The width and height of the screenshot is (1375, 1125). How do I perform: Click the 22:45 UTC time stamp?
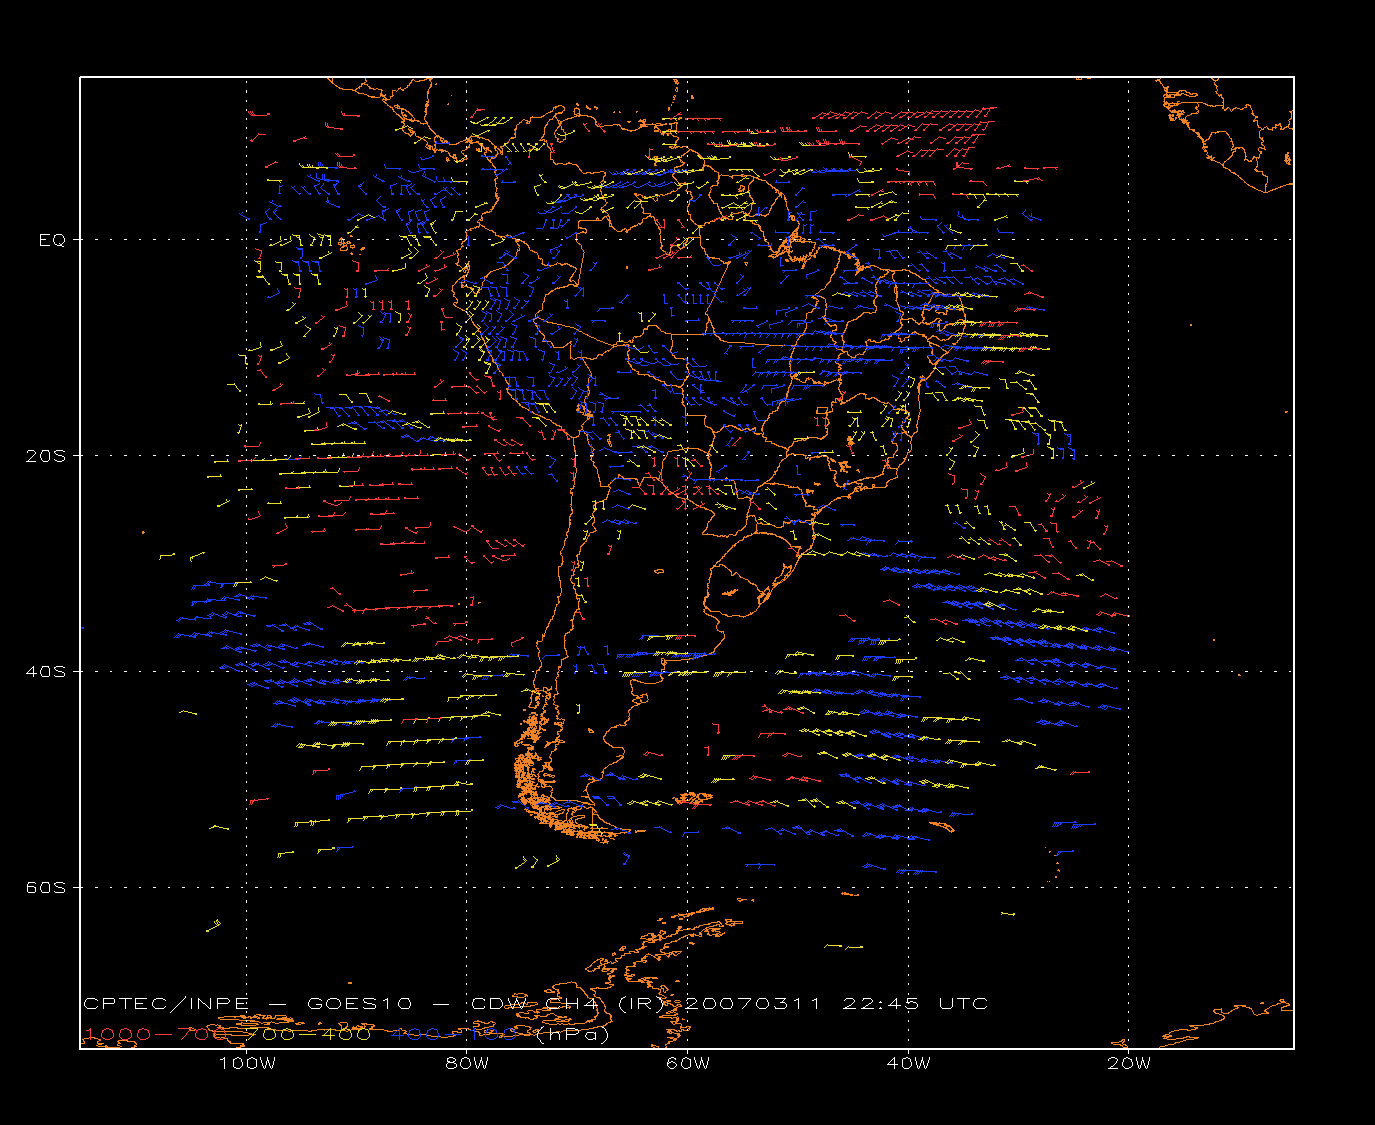click(915, 1004)
